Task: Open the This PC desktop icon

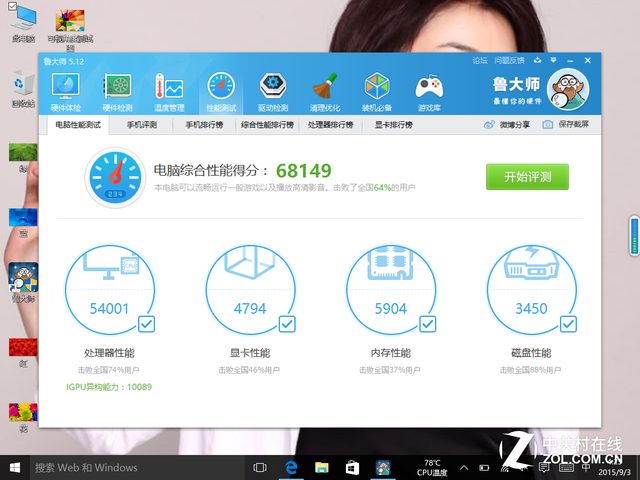Action: point(23,22)
